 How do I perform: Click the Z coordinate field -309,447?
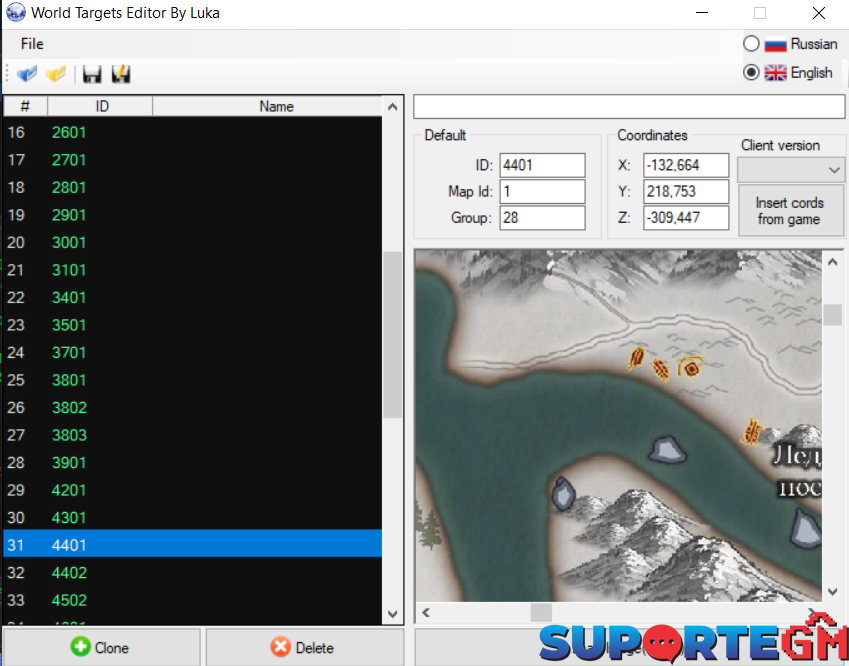point(686,218)
